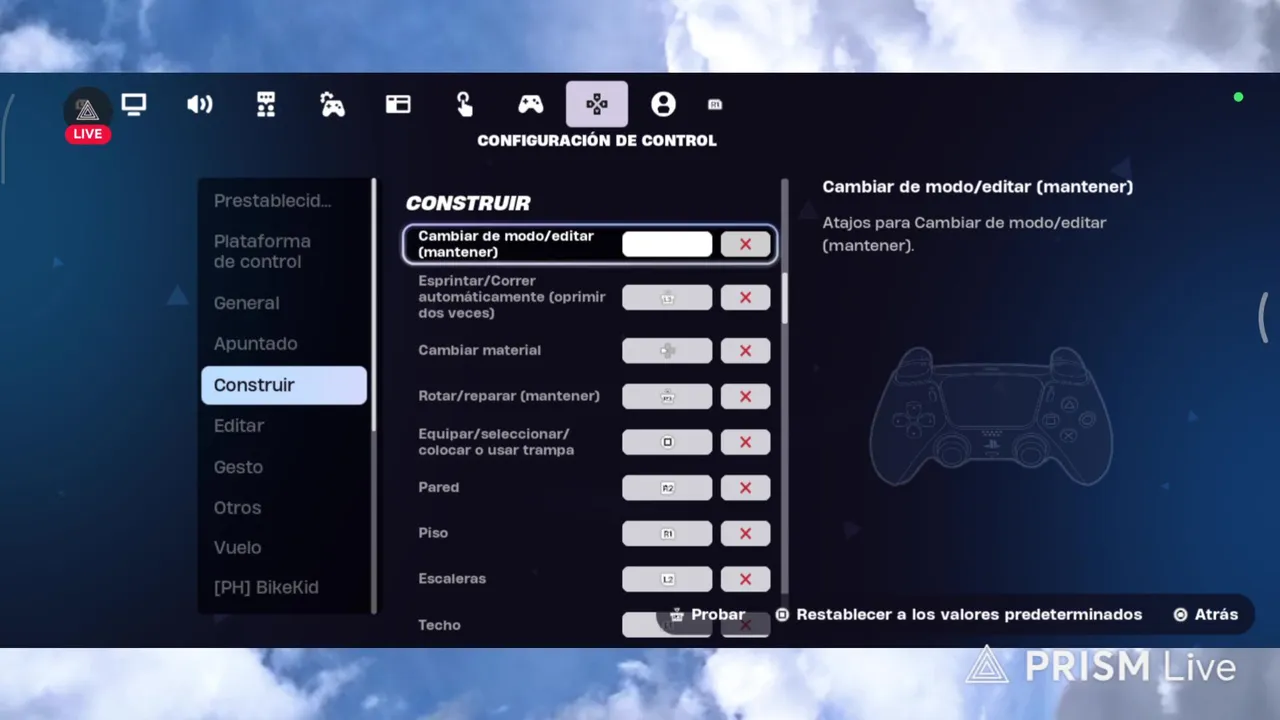Change the L2 binding for Escaleras
Viewport: 1280px width, 720px height.
(667, 579)
